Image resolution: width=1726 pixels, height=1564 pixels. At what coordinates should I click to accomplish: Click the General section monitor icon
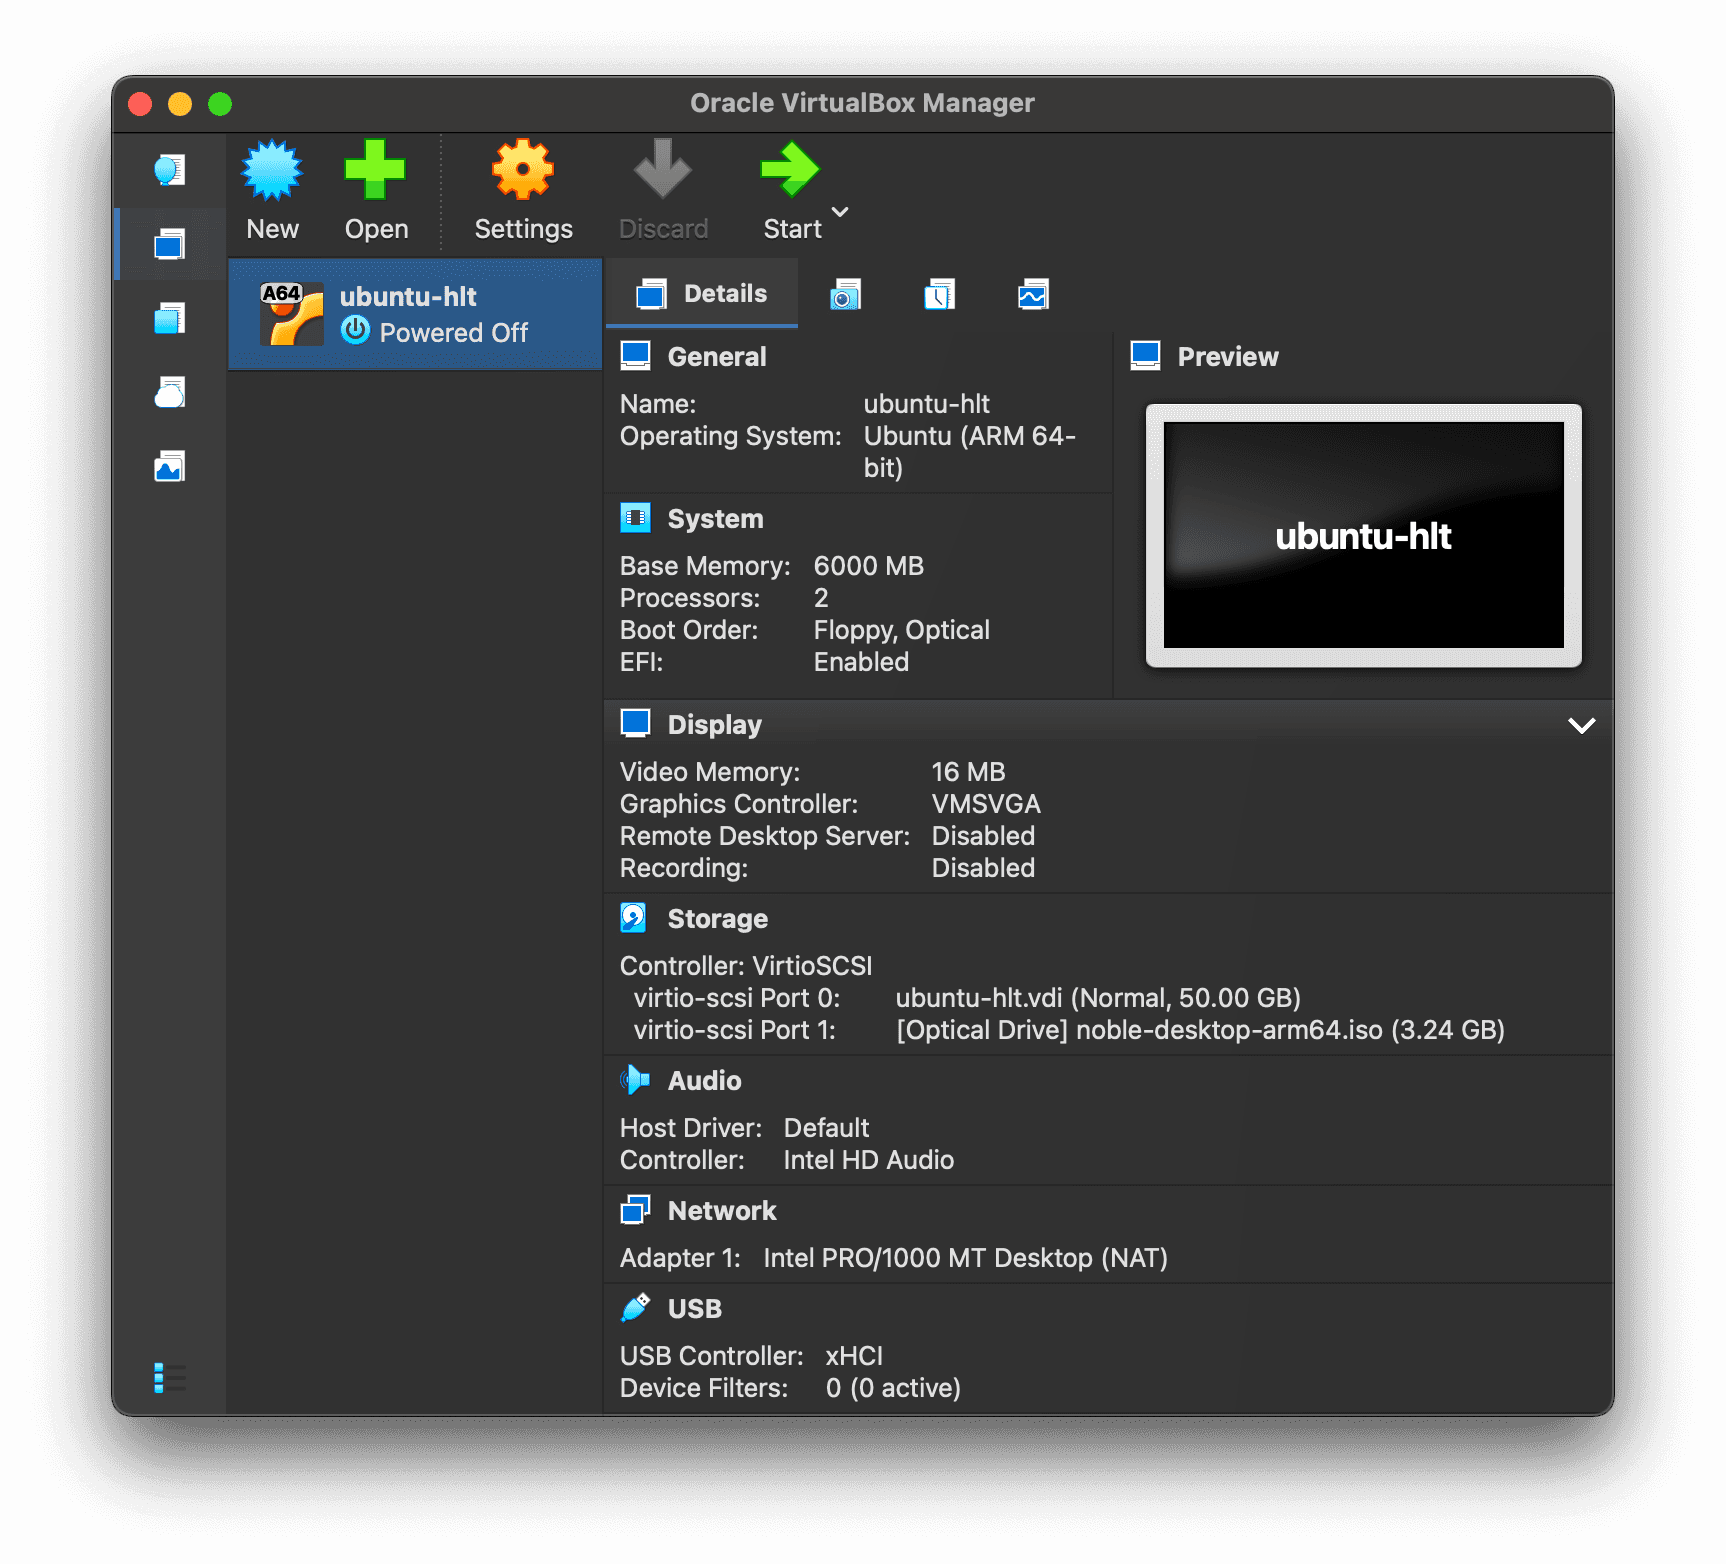click(636, 356)
